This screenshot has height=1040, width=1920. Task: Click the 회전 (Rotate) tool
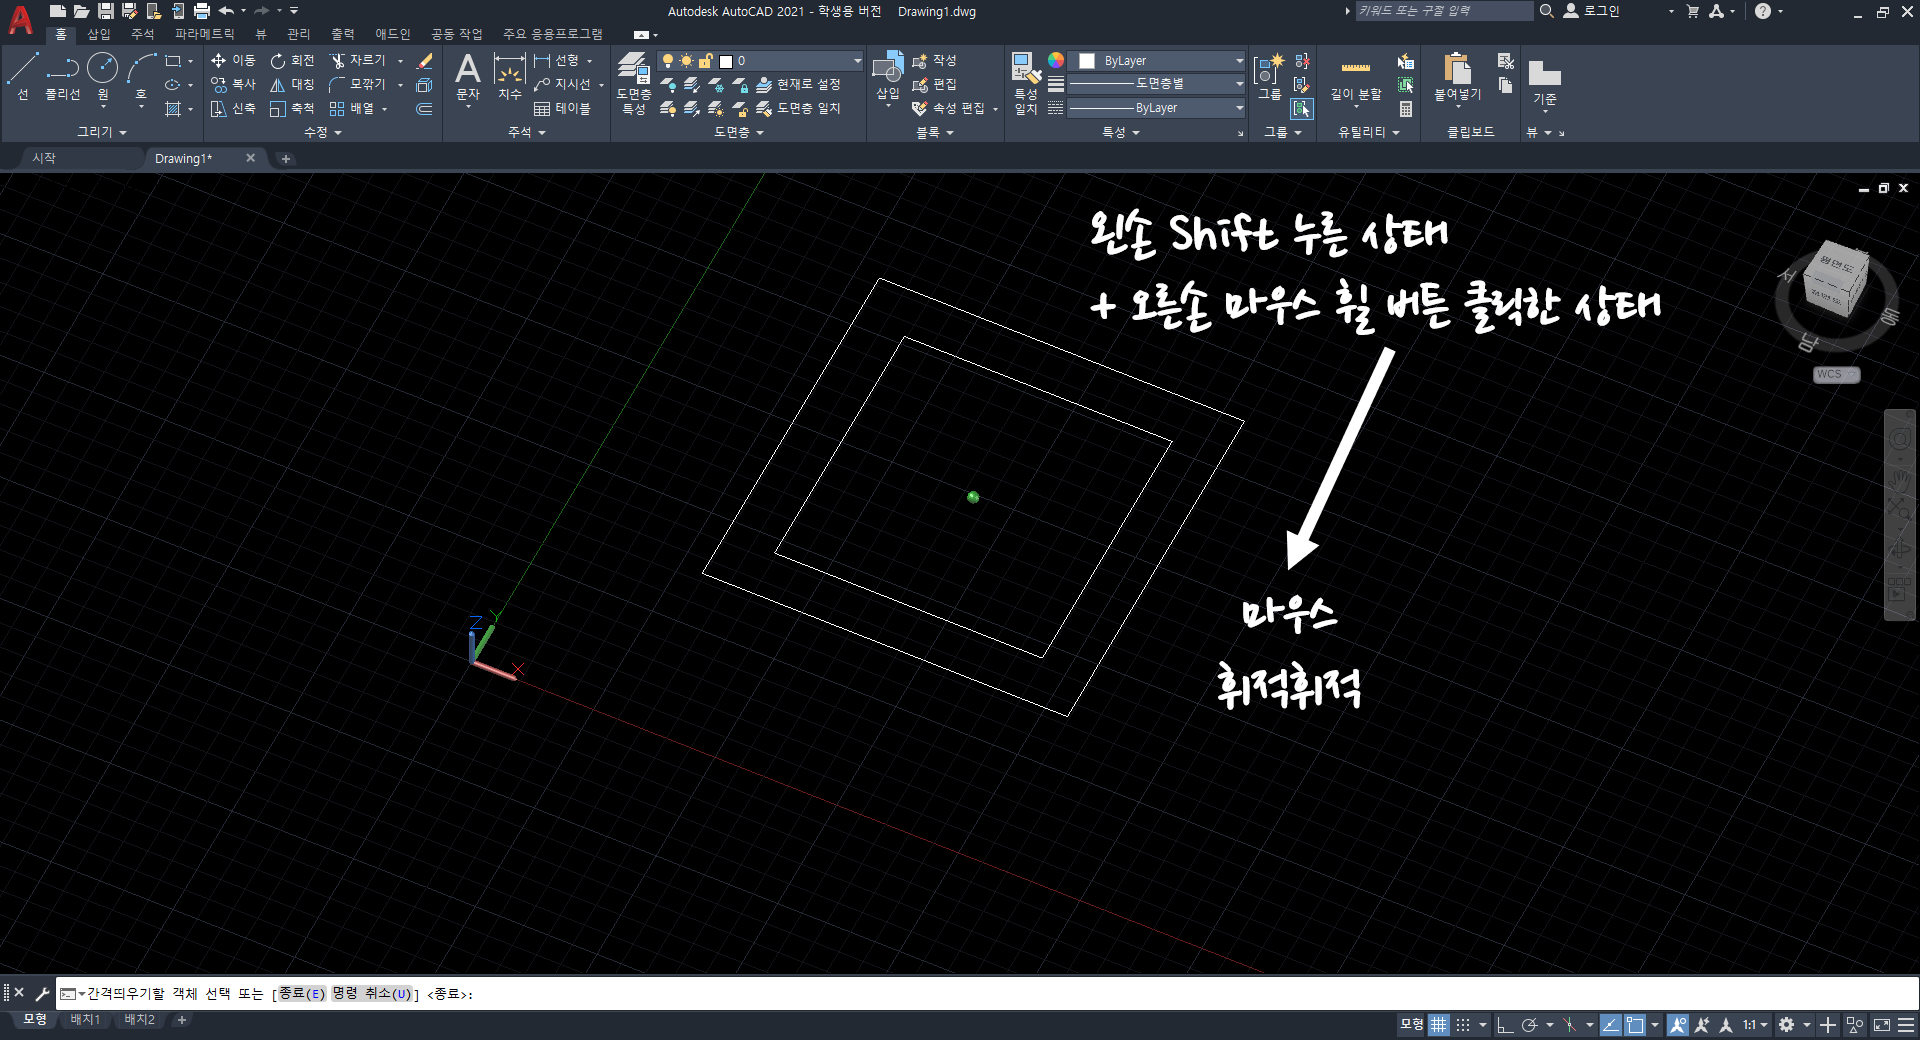point(292,61)
